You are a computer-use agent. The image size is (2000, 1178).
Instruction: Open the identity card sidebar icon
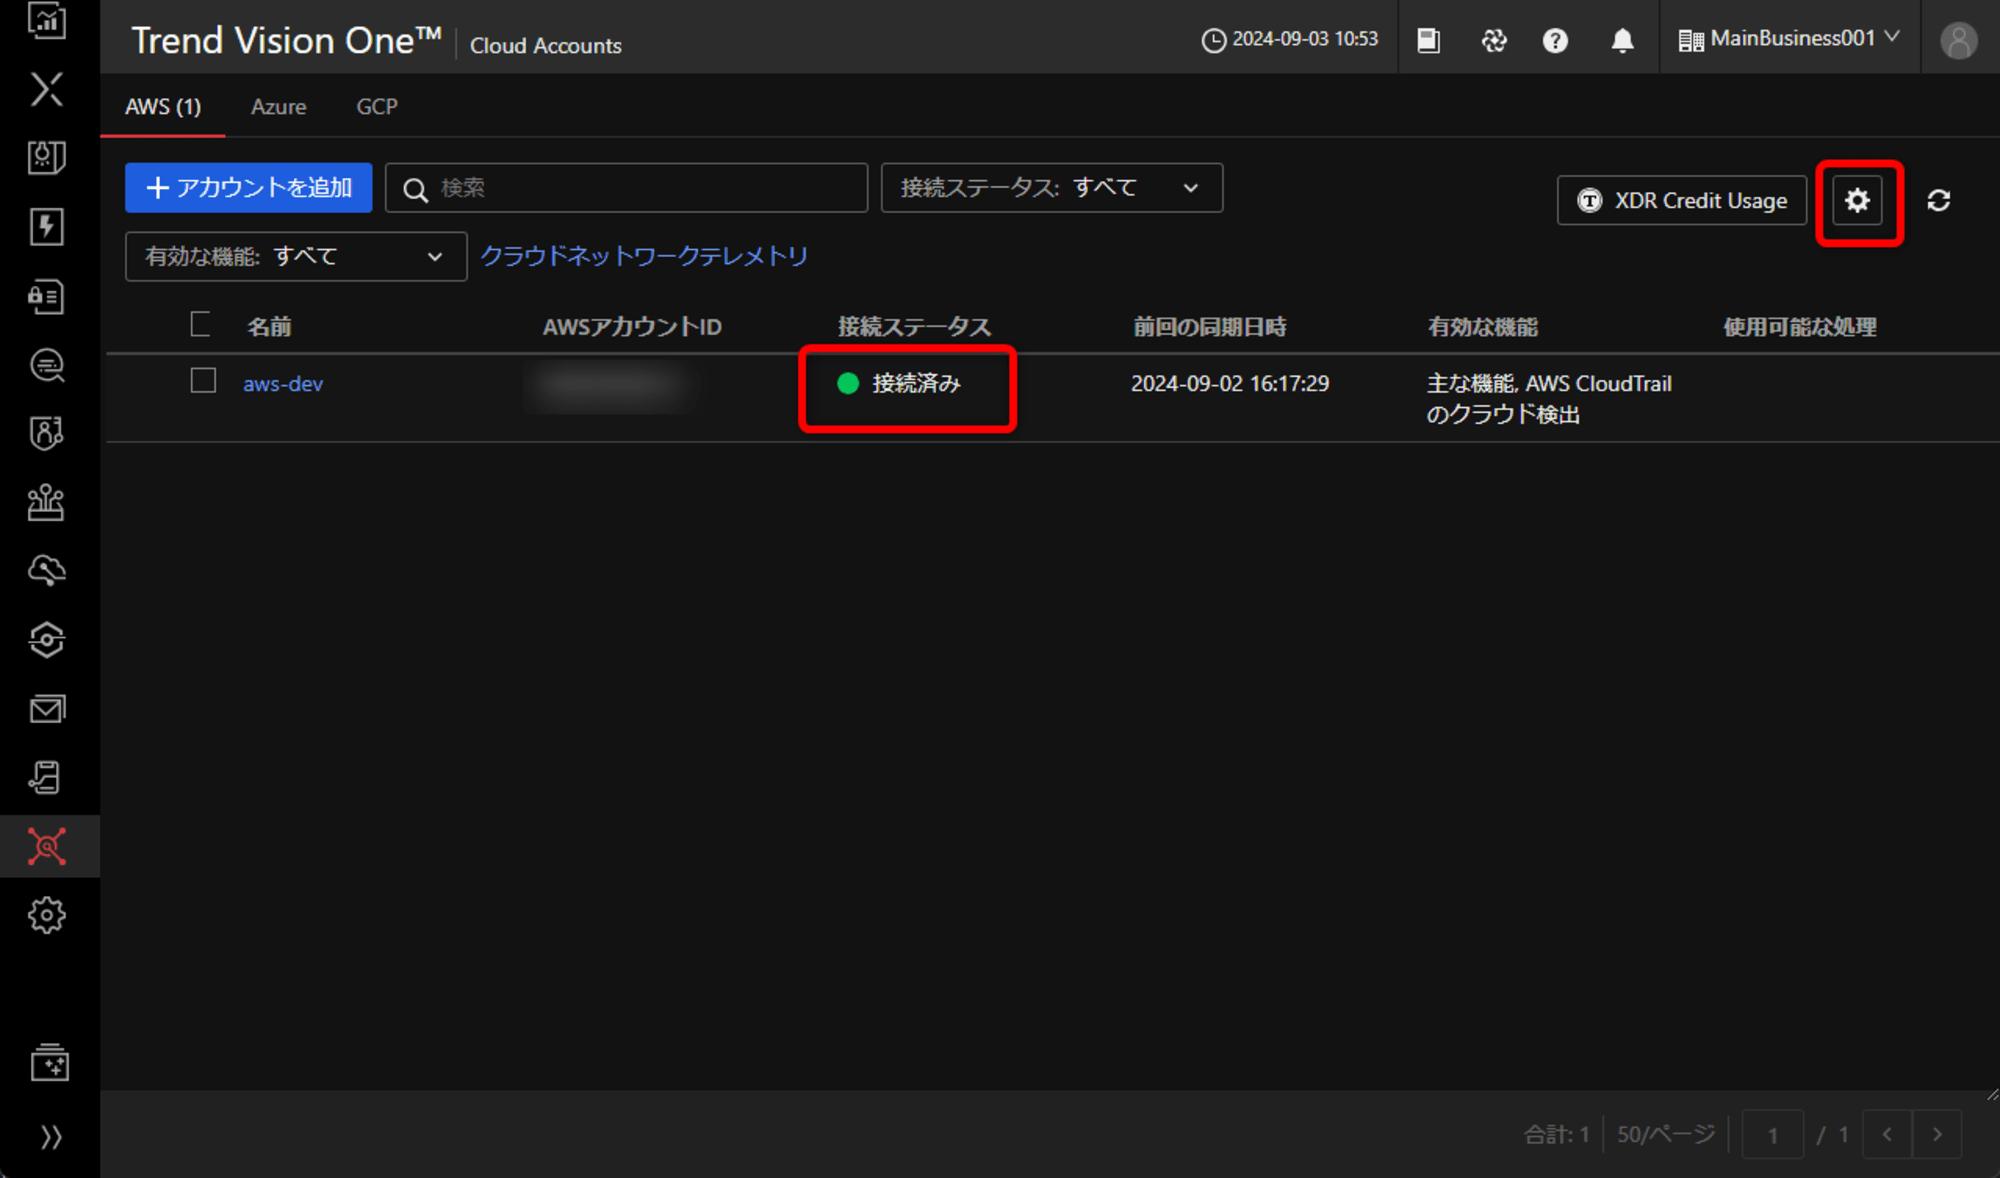47,296
